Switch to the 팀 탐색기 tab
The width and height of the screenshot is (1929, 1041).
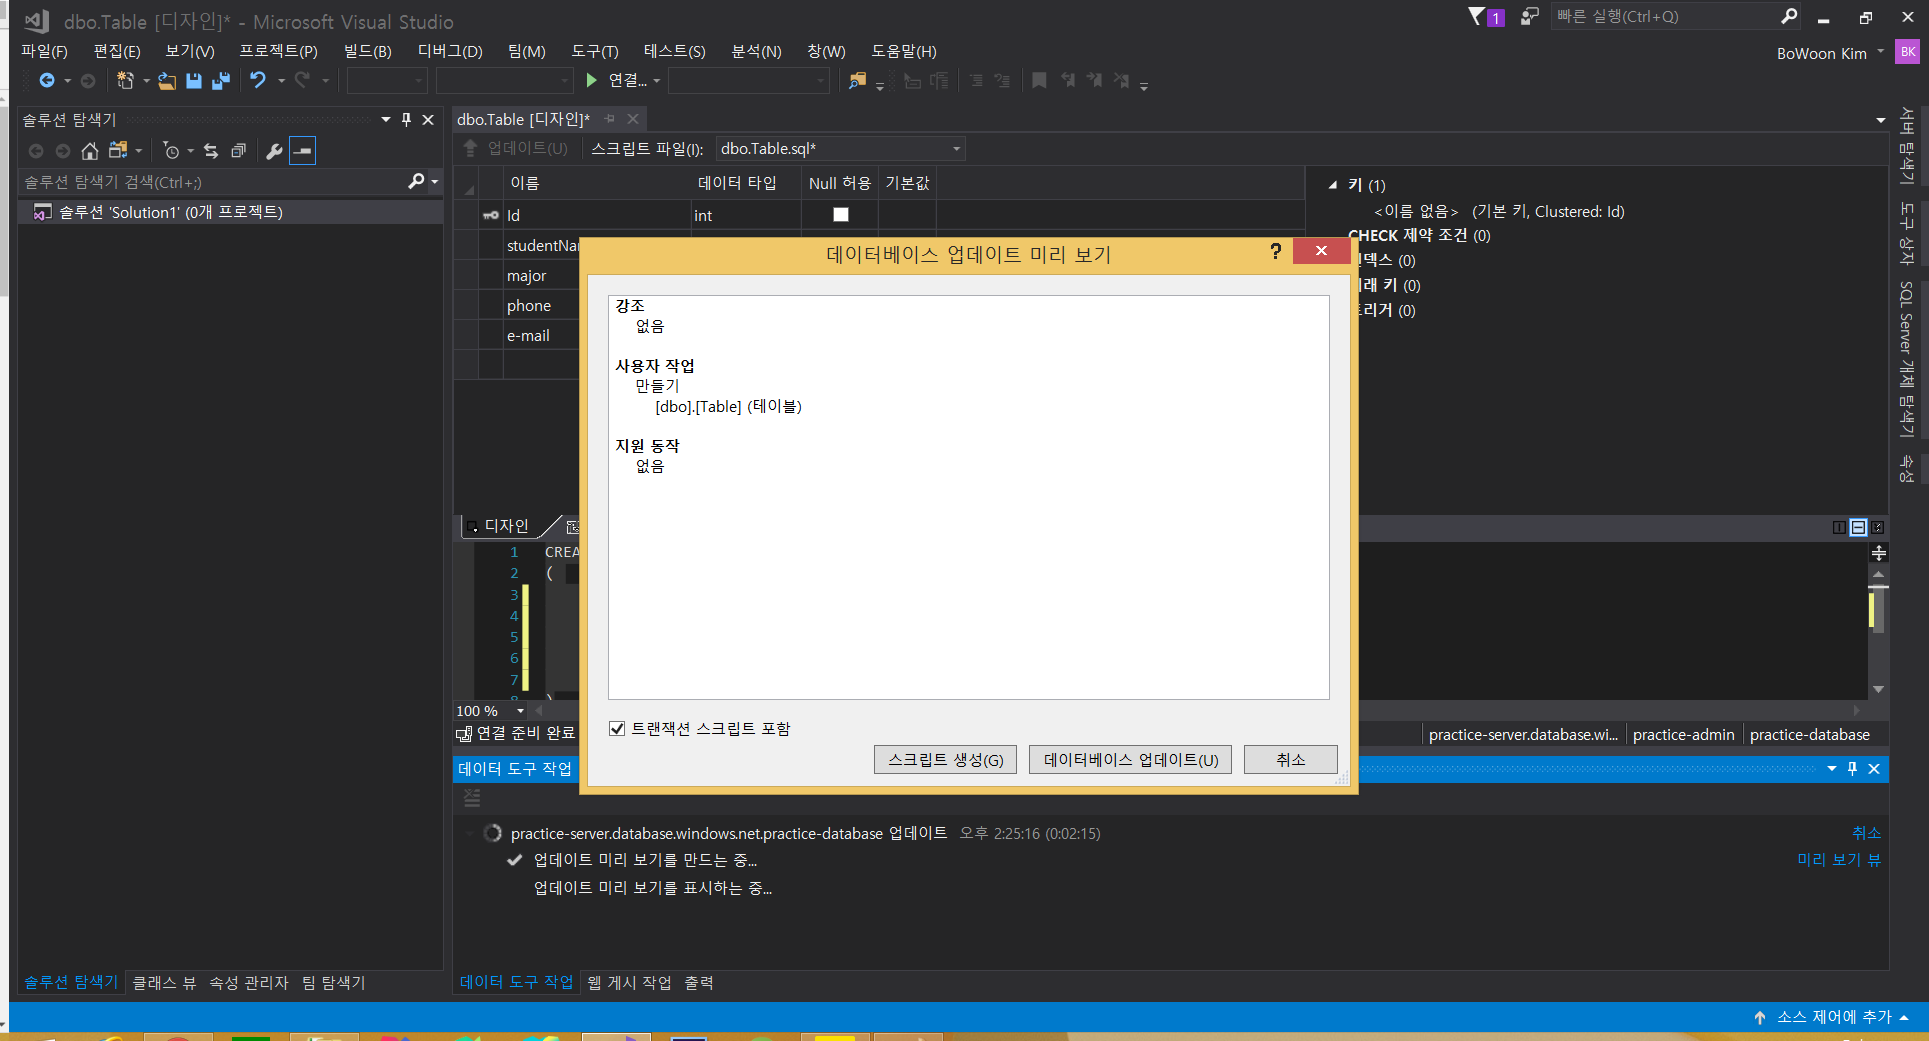point(333,983)
